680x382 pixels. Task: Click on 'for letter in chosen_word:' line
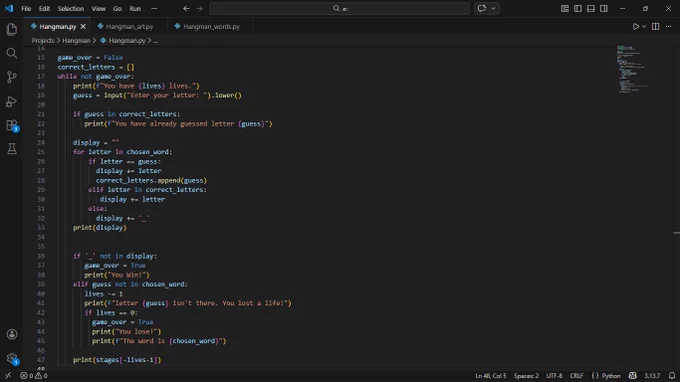122,152
